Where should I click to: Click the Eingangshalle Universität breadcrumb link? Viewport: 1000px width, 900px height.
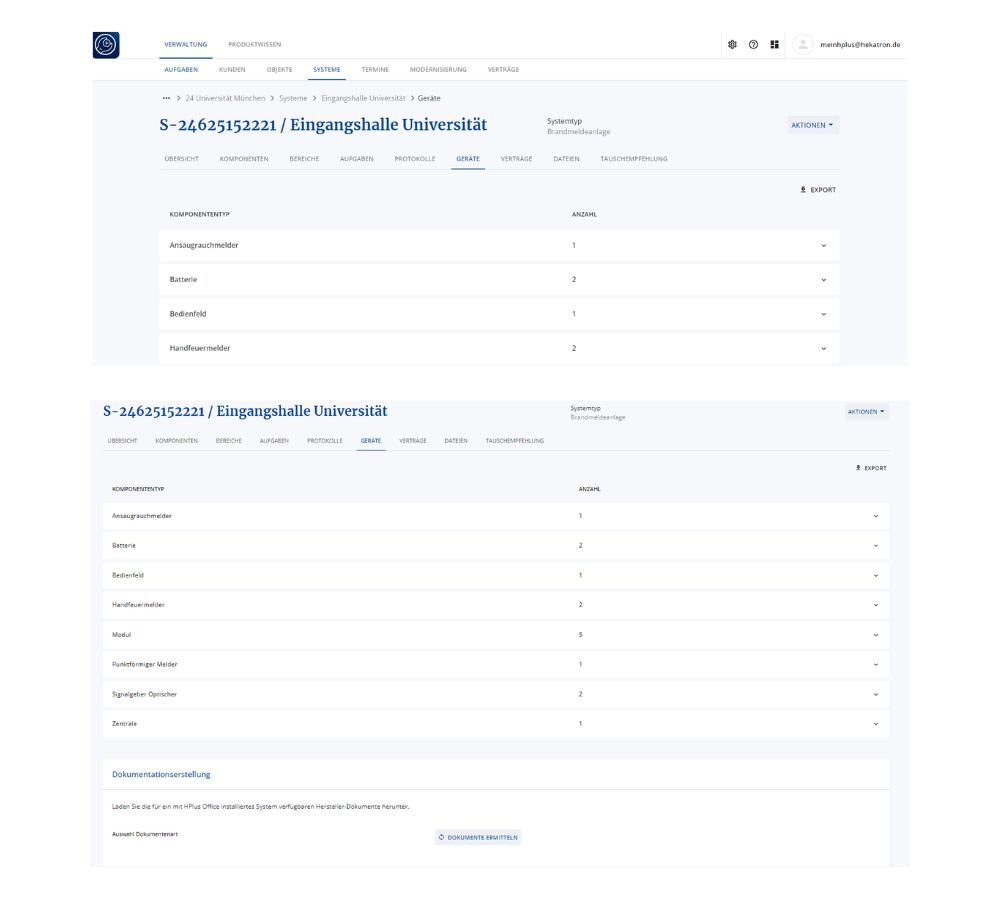[x=363, y=98]
